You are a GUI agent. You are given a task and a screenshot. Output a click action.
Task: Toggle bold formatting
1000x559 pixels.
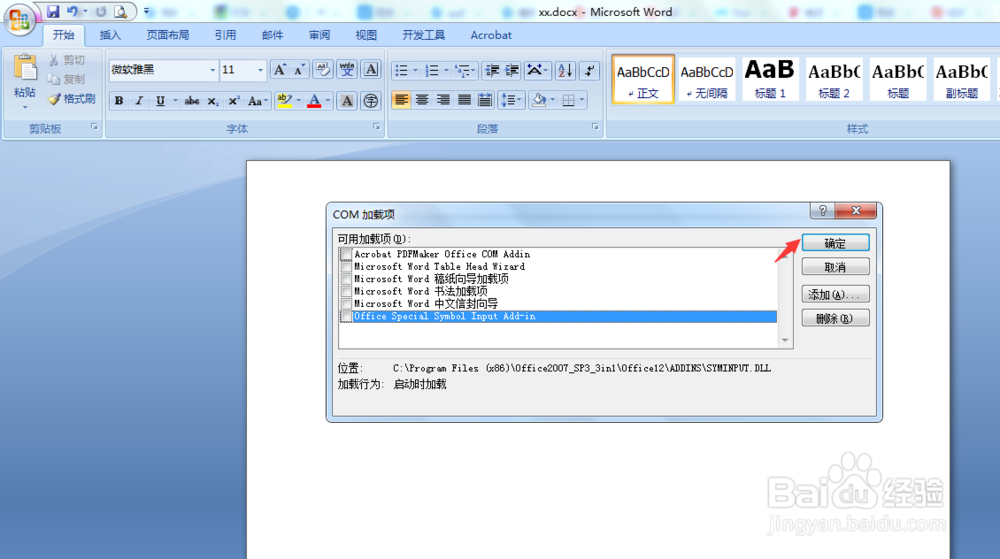119,101
